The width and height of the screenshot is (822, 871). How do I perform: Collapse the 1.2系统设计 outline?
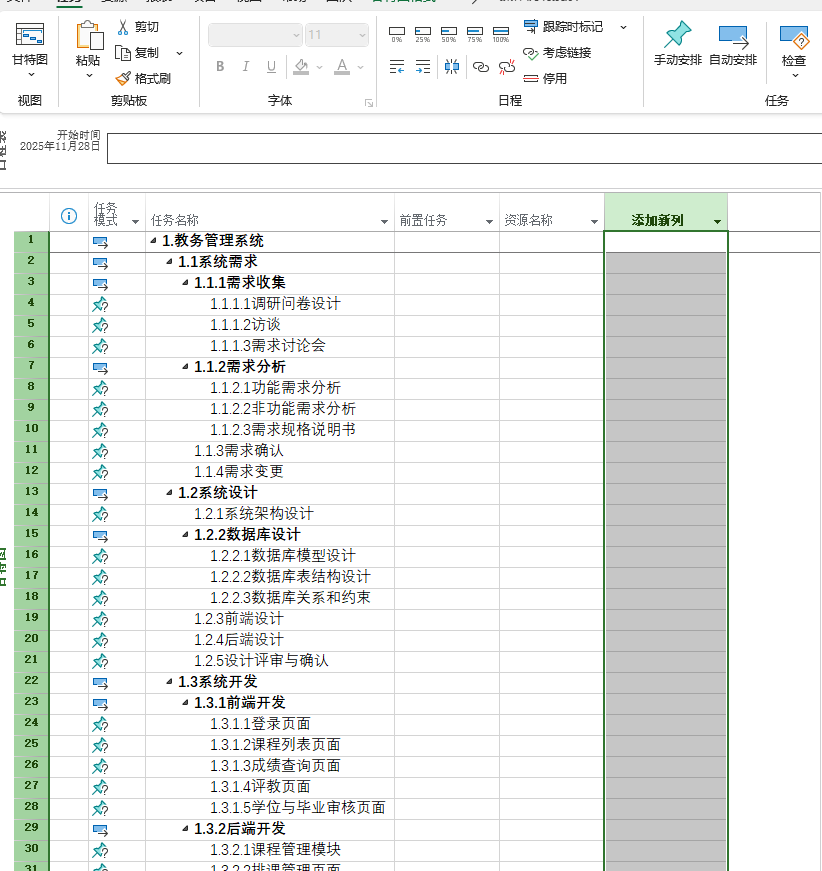coord(169,492)
